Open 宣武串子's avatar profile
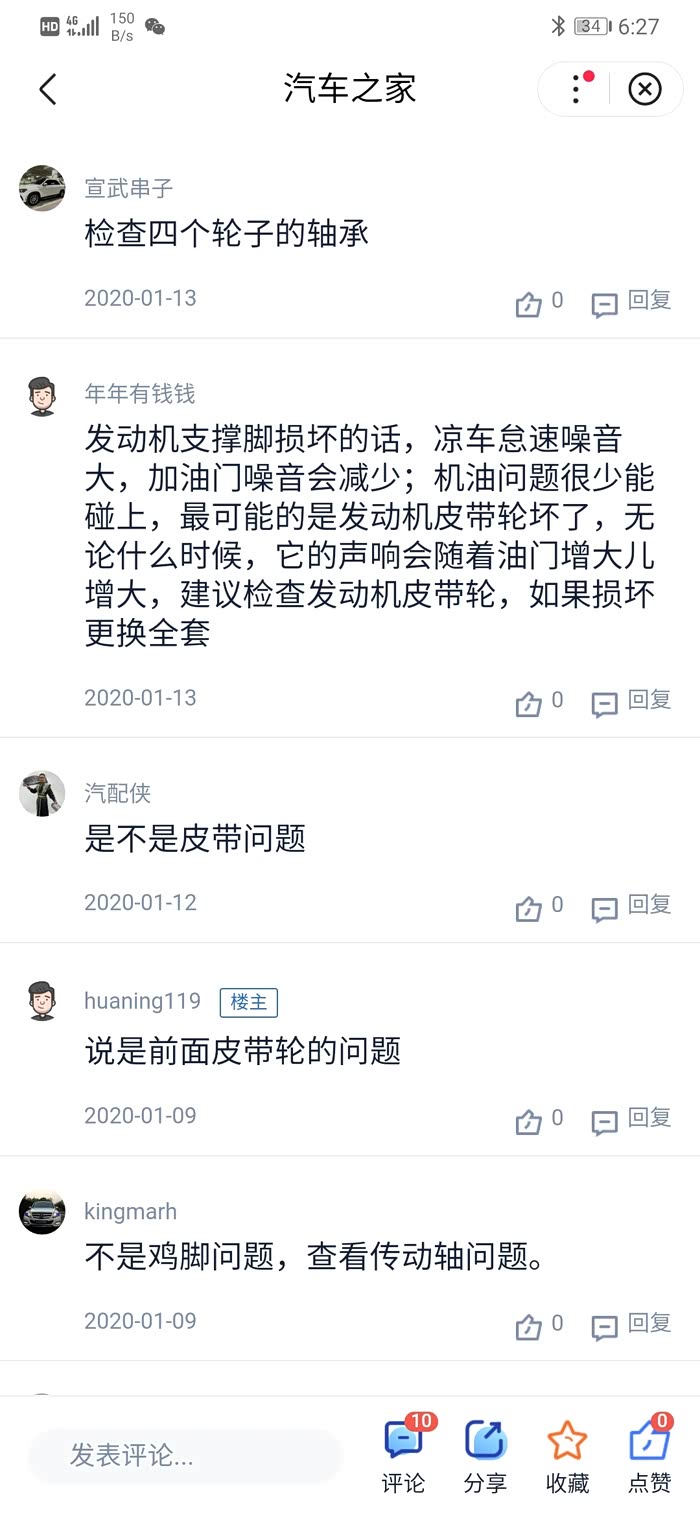 pos(42,188)
